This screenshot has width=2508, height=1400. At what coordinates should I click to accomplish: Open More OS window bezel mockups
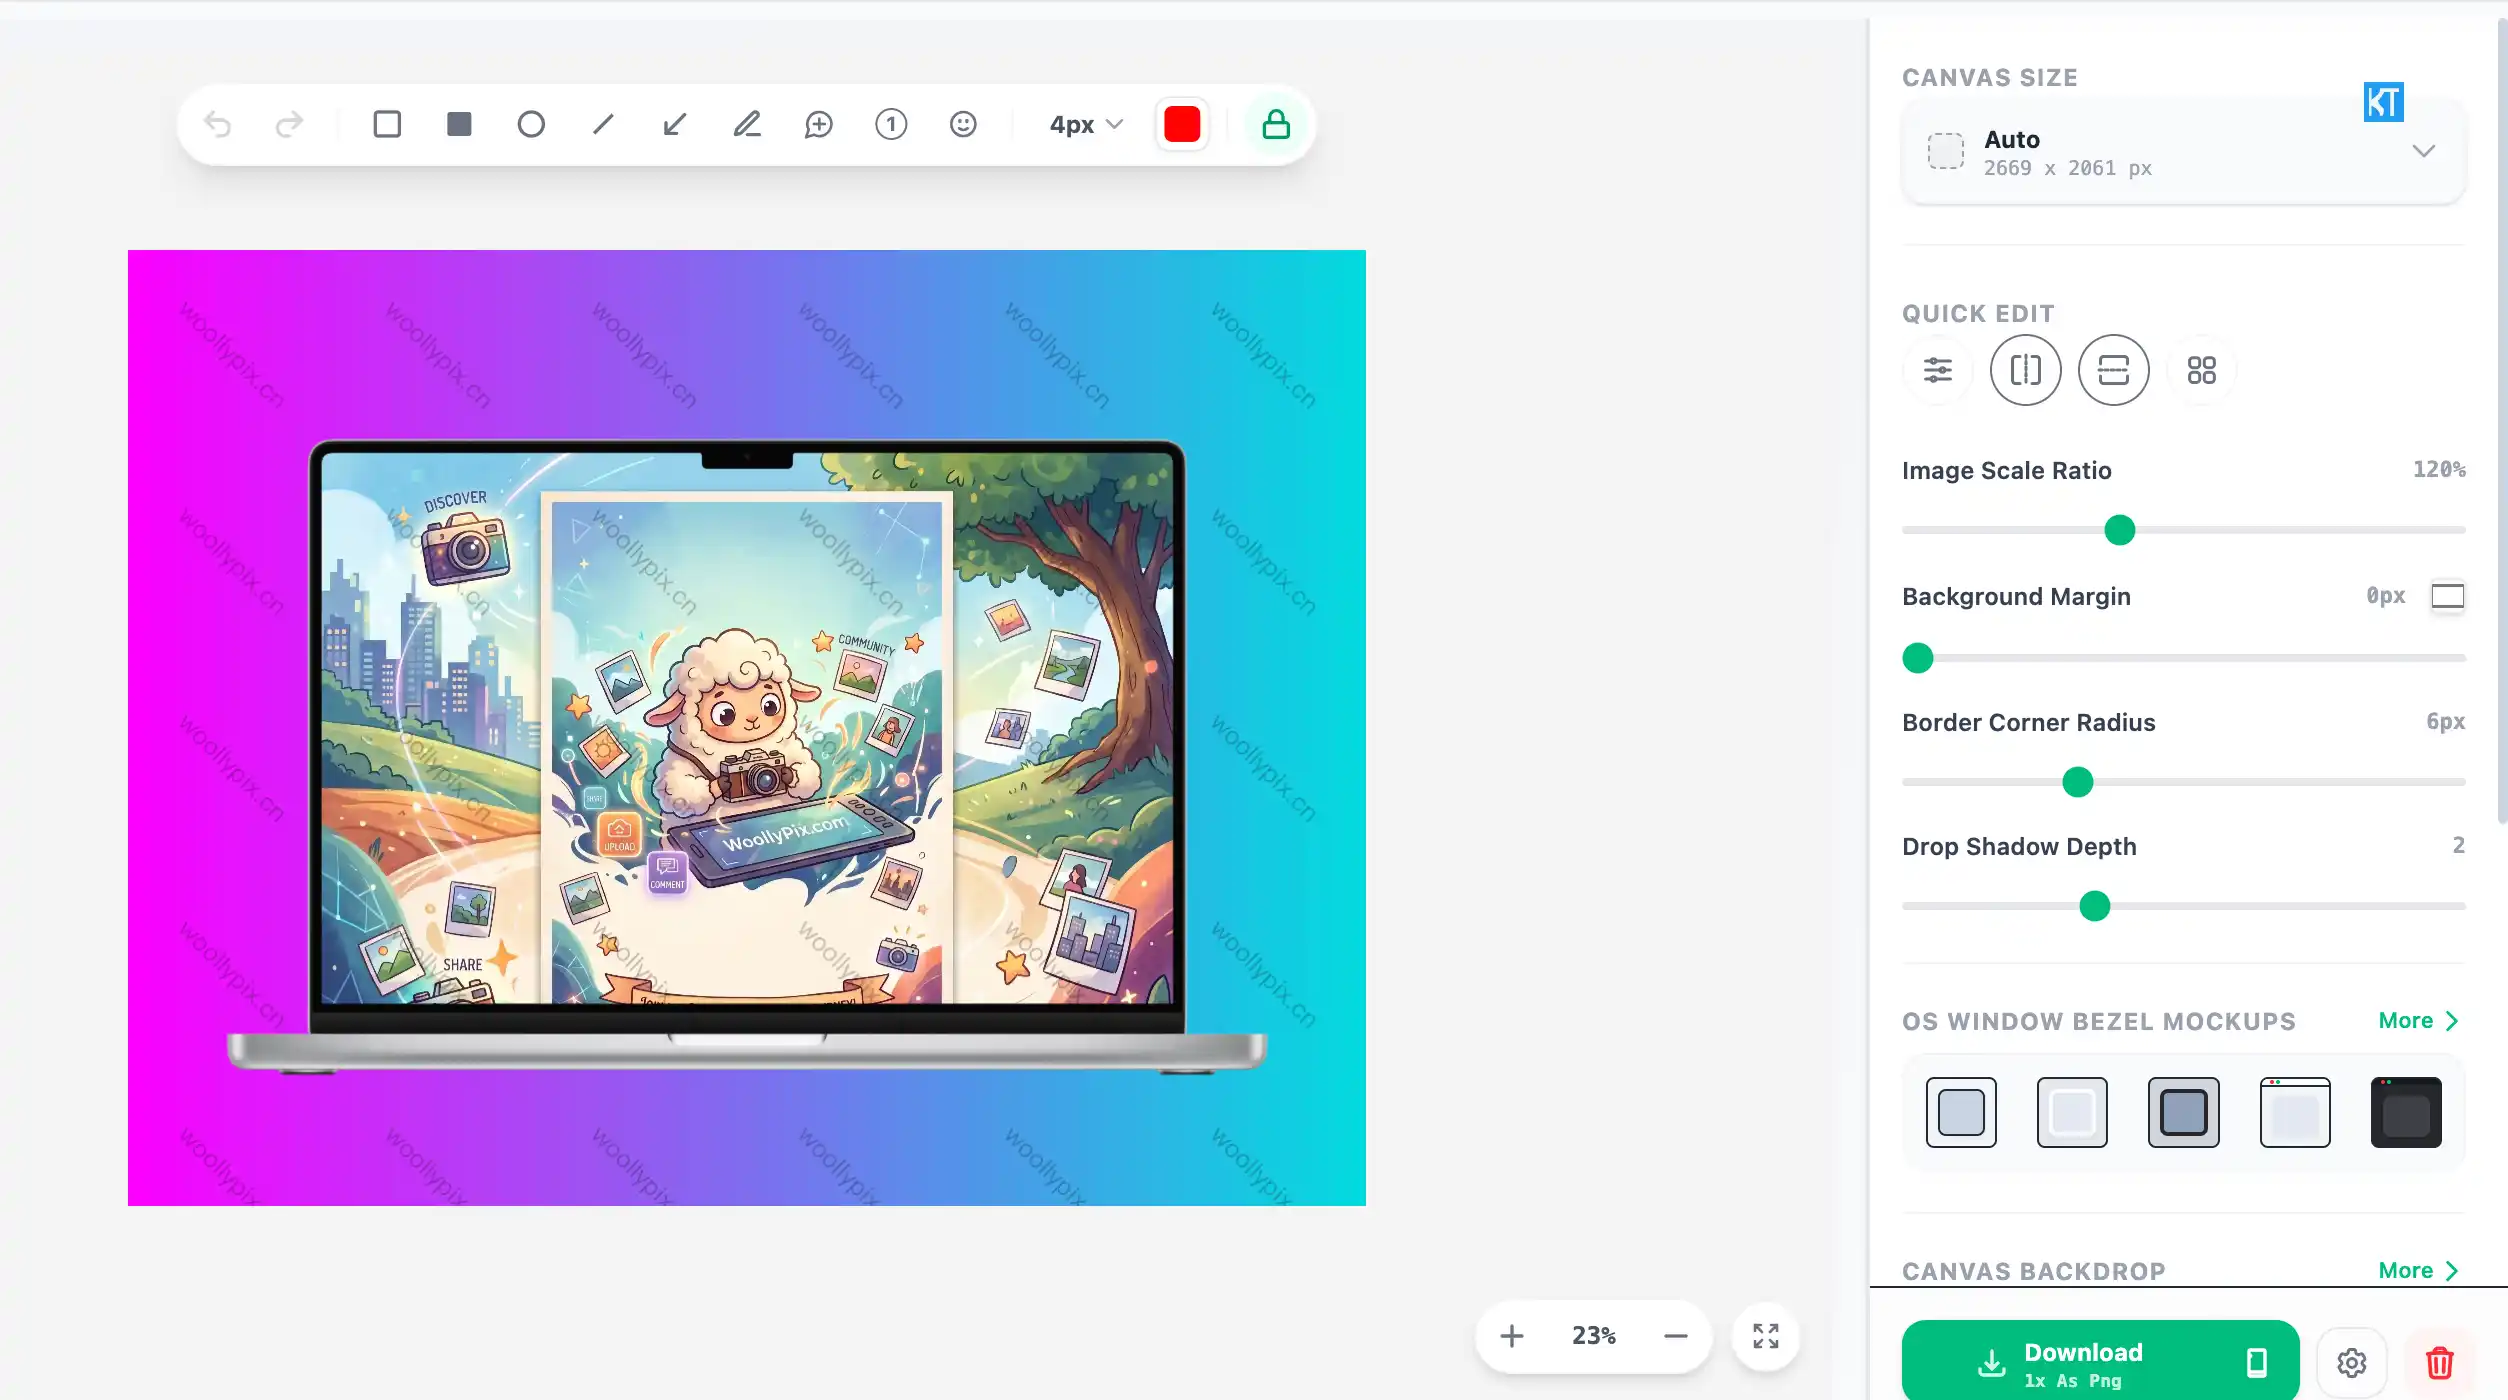[x=2418, y=1021]
